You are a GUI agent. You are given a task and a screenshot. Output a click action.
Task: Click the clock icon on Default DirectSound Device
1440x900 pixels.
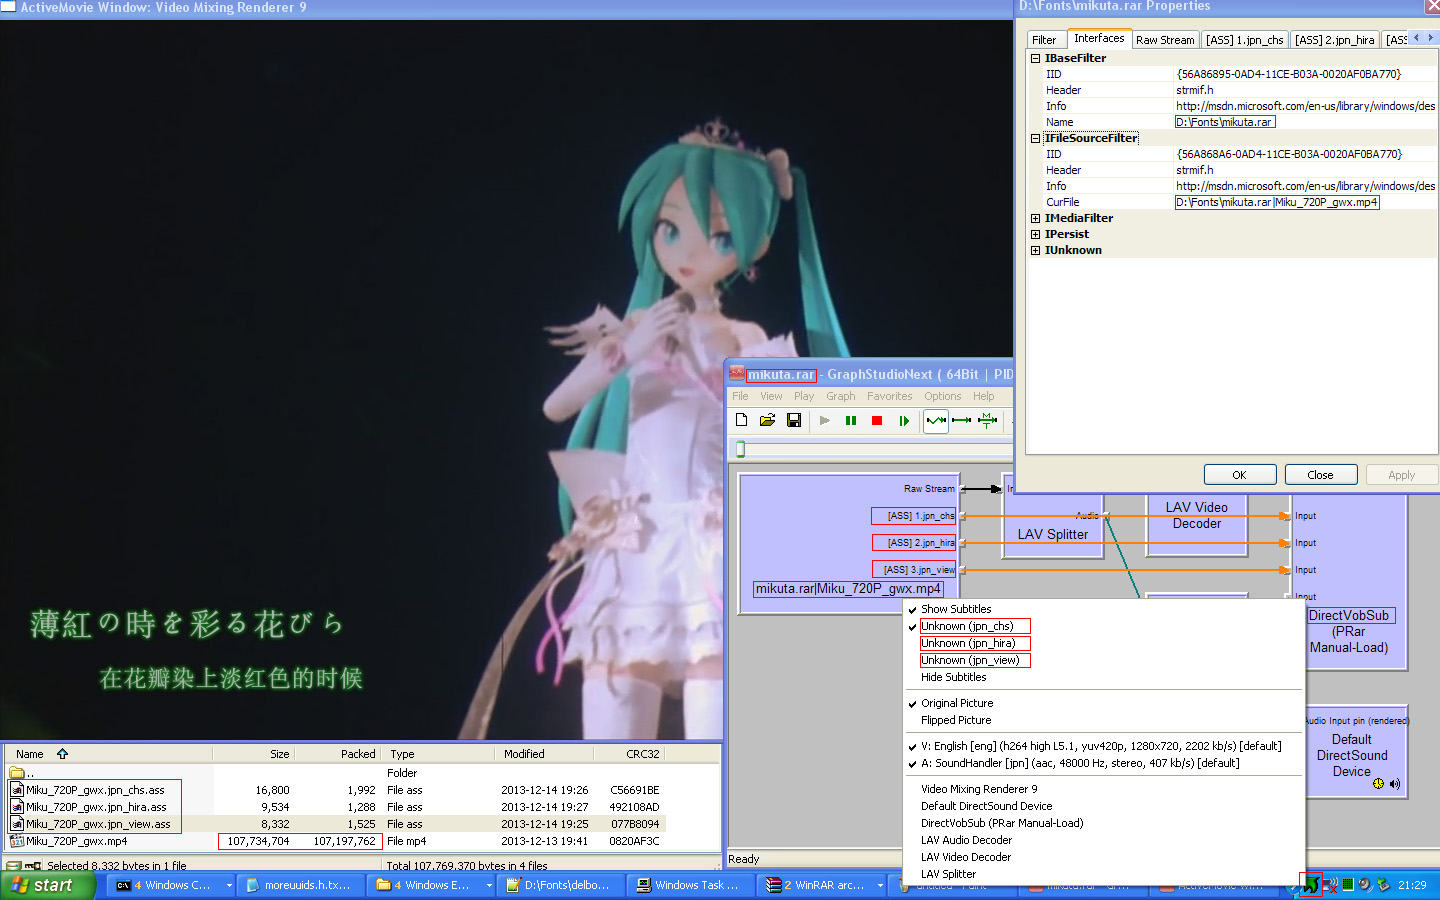tap(1378, 784)
